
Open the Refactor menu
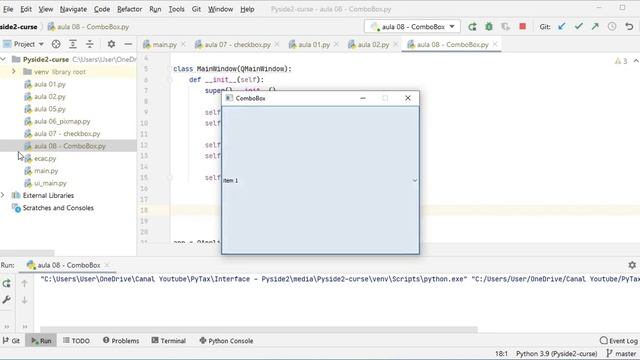coord(129,9)
